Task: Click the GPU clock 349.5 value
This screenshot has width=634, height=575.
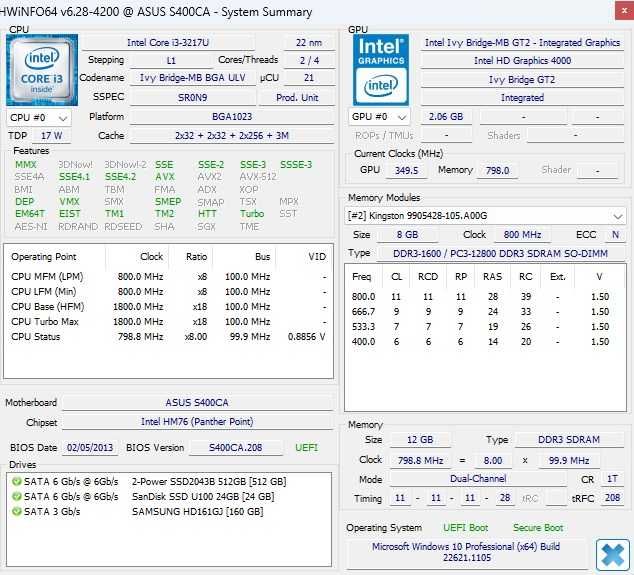Action: [406, 170]
